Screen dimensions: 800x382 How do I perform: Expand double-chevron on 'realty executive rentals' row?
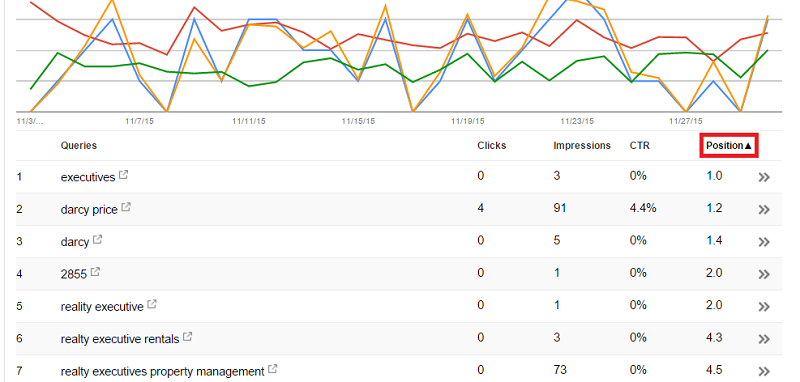tap(764, 339)
